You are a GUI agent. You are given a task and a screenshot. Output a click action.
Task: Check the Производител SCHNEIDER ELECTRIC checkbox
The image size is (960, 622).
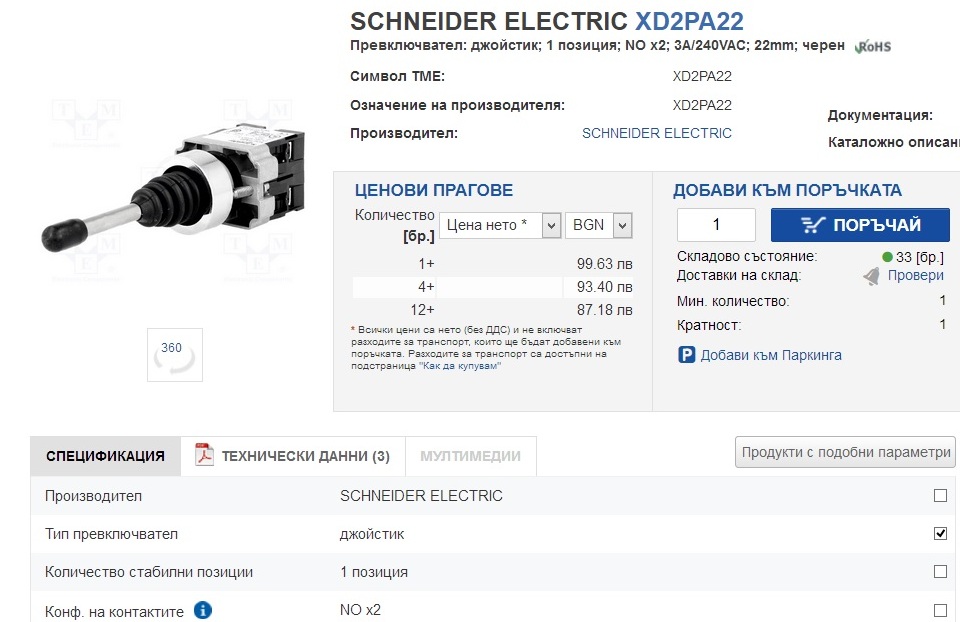pyautogui.click(x=940, y=495)
